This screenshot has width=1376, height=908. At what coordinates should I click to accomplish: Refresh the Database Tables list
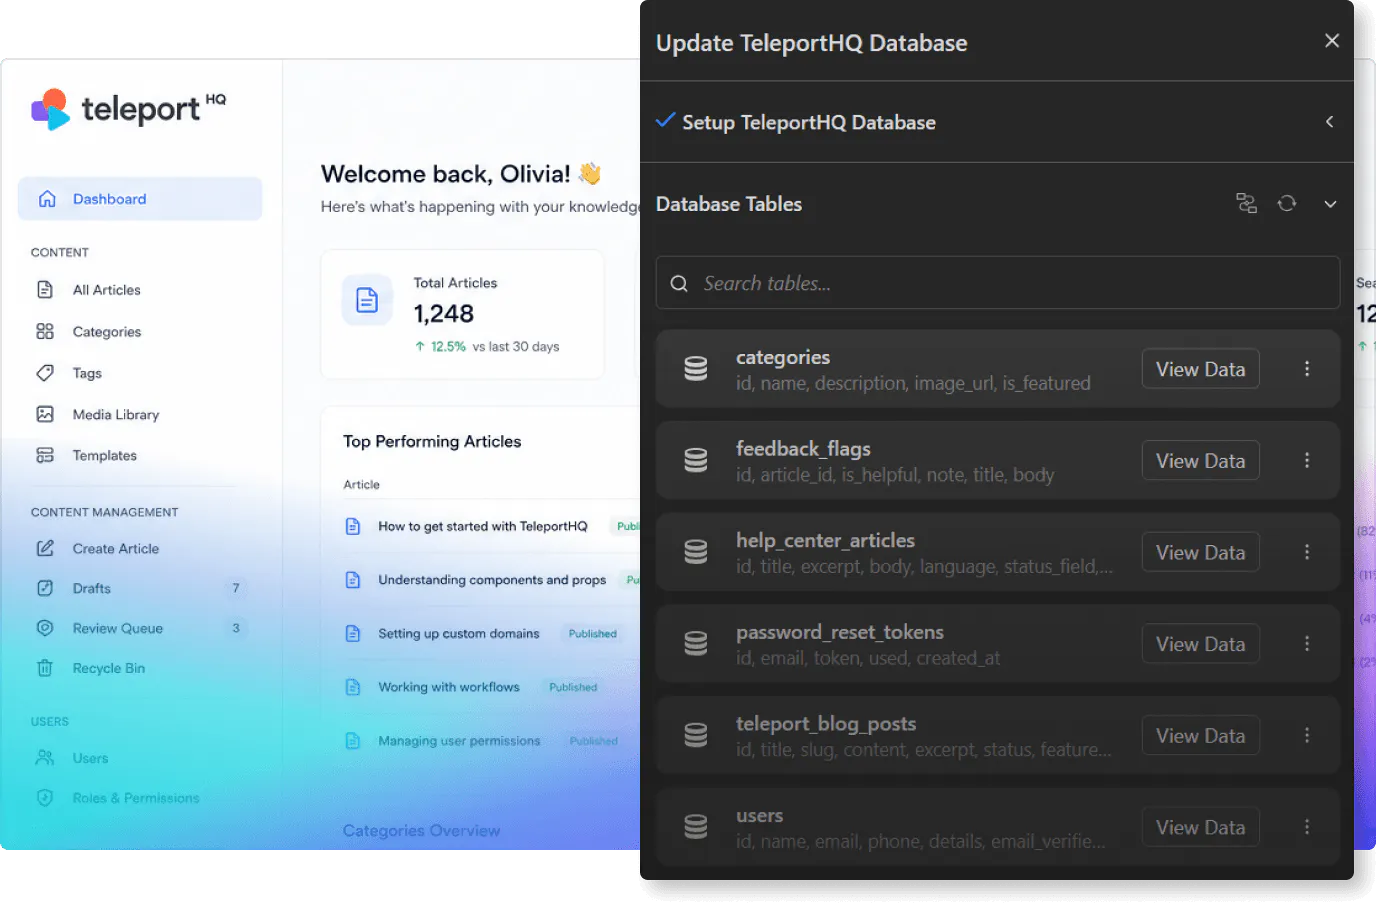click(x=1287, y=204)
